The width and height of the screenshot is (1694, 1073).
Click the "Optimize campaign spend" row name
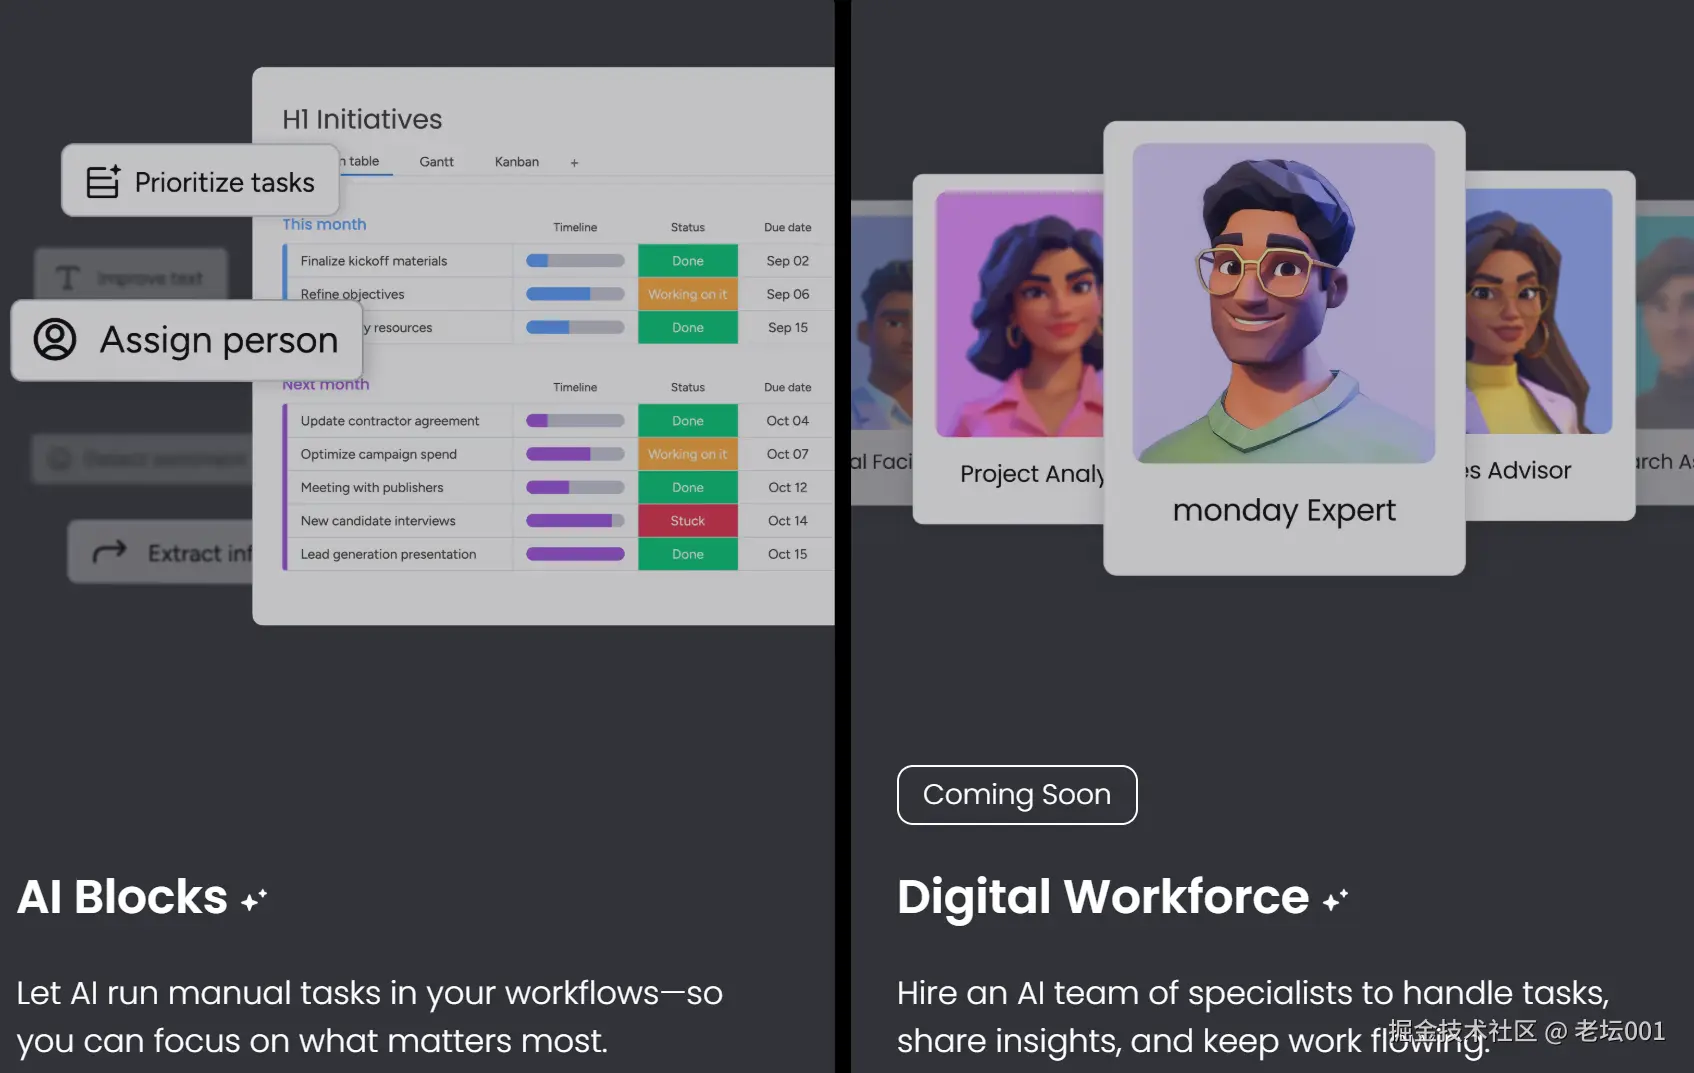click(x=379, y=454)
